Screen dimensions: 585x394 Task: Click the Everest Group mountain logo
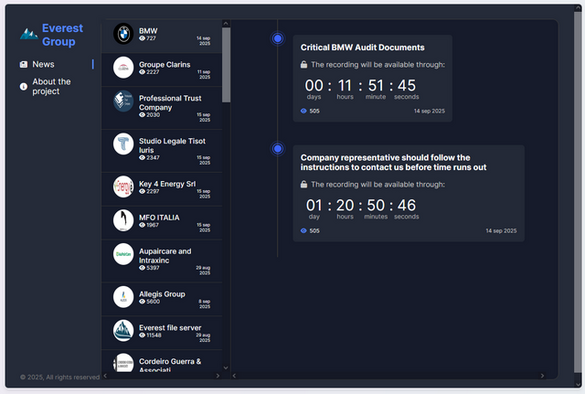coord(29,34)
